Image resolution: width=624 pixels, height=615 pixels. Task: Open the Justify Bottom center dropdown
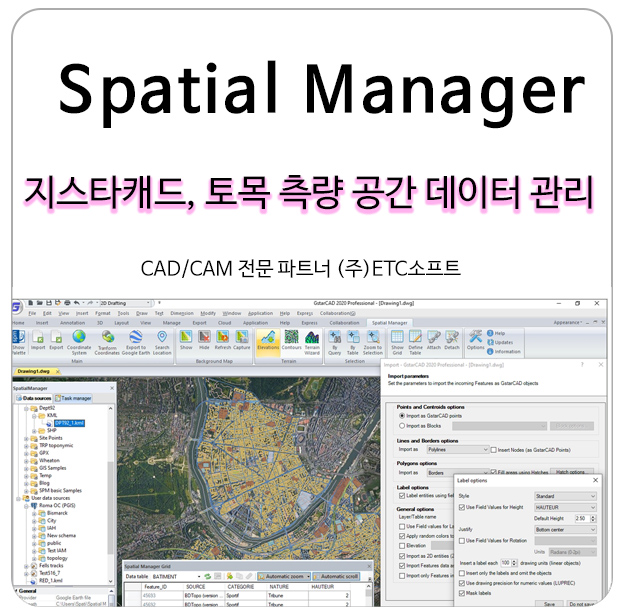565,530
